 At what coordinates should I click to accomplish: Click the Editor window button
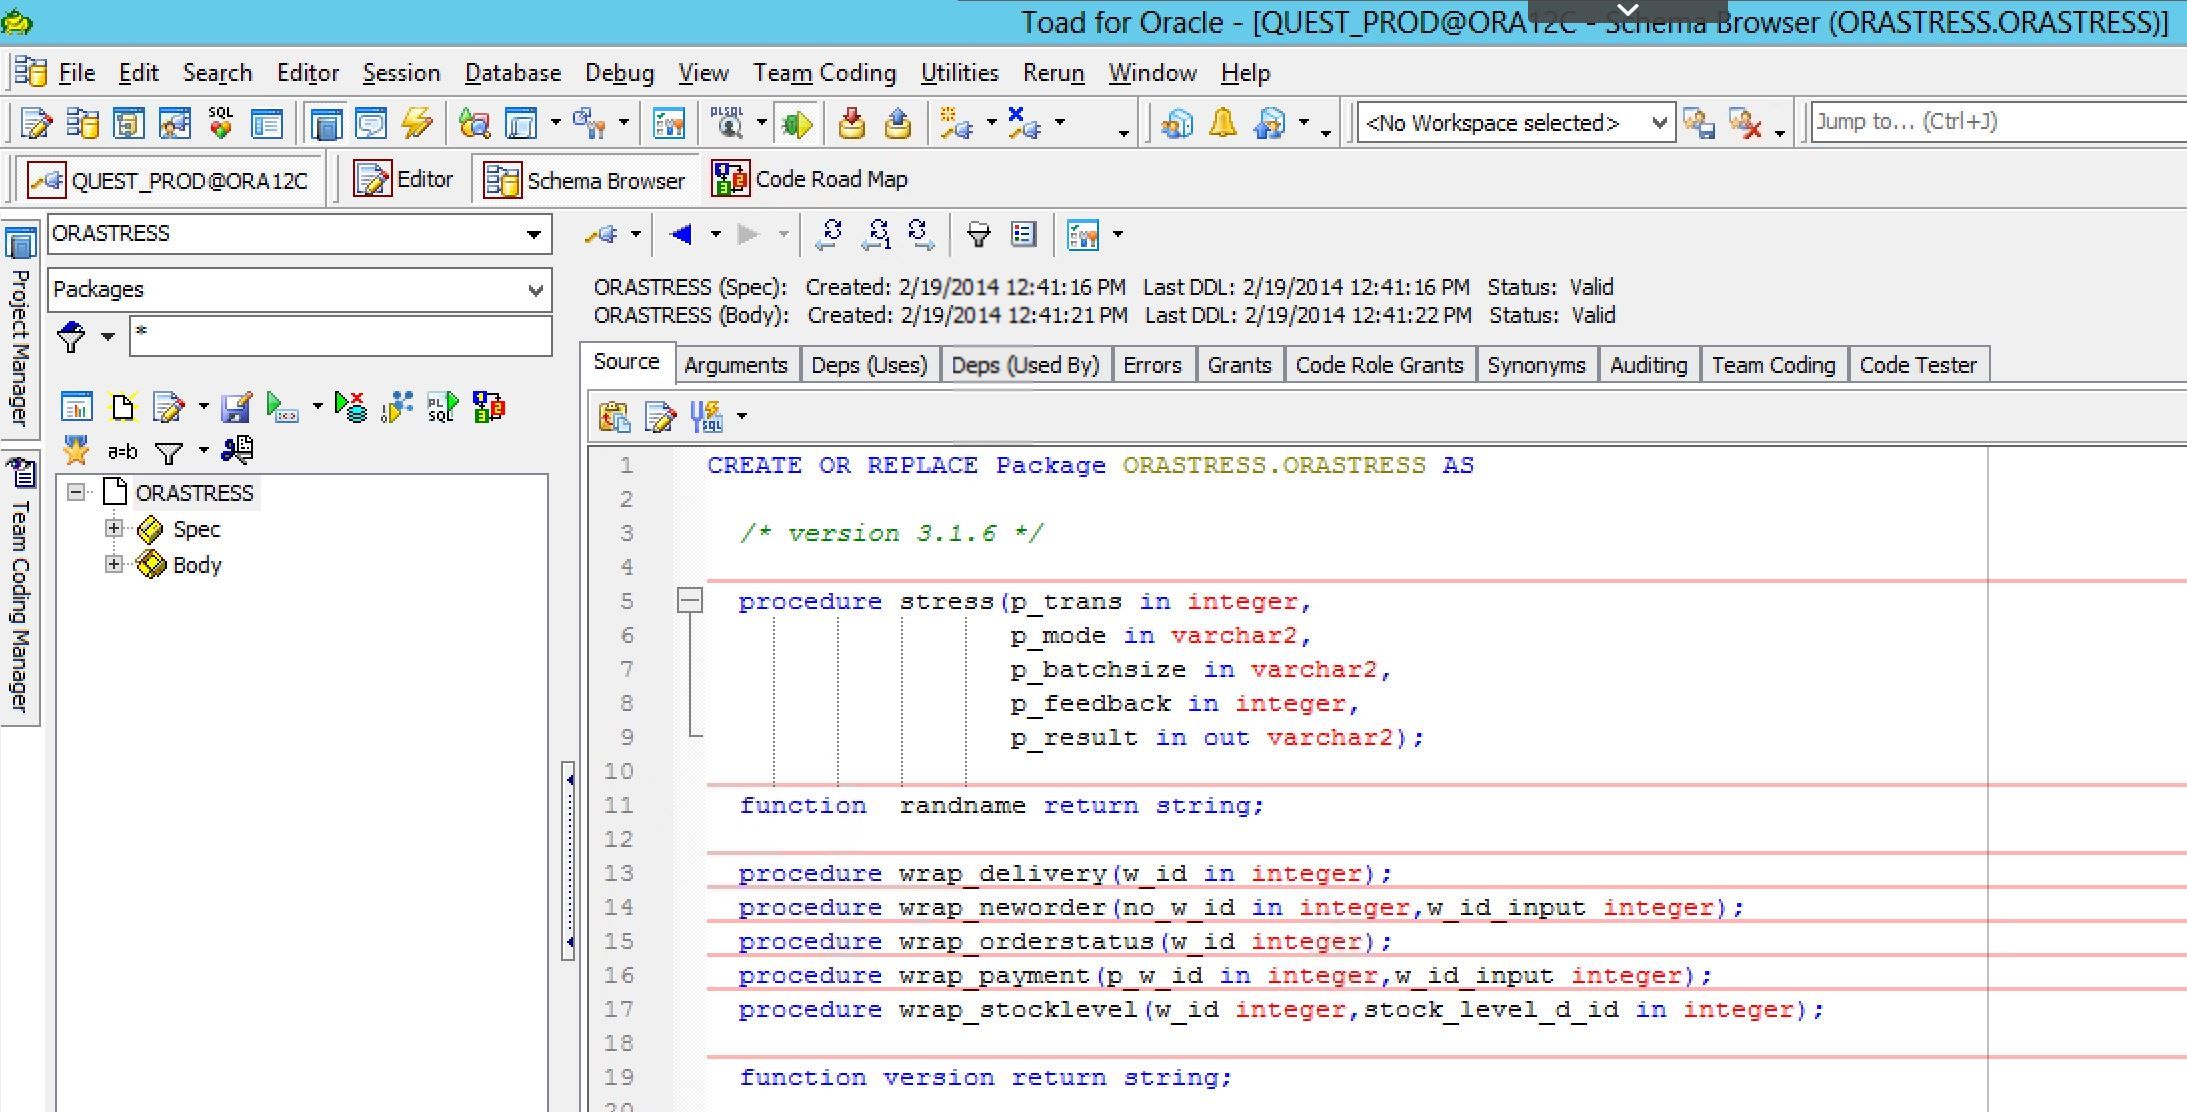(x=403, y=180)
